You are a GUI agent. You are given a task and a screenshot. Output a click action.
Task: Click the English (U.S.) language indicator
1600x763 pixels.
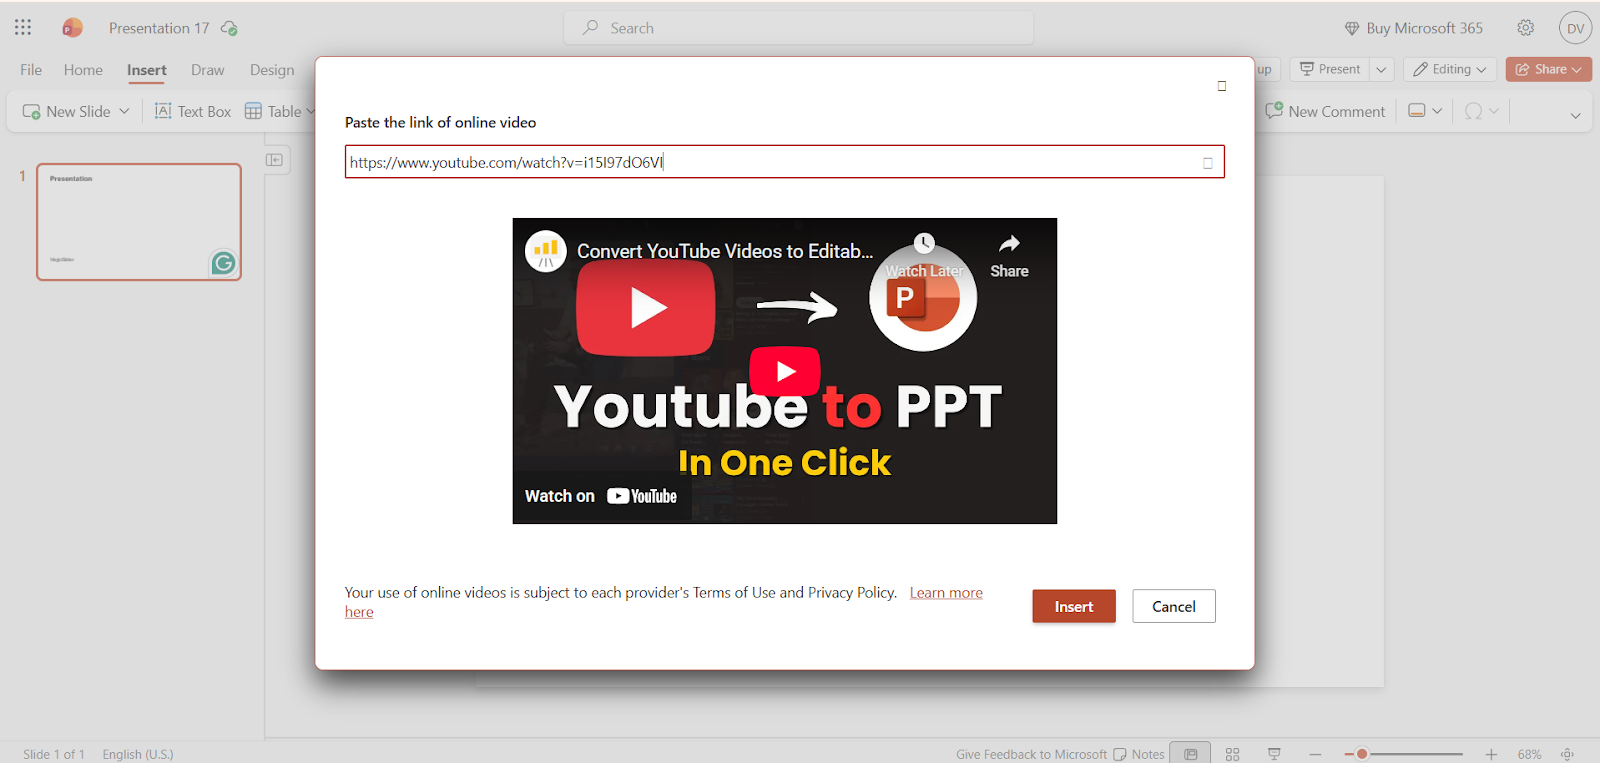(x=138, y=754)
